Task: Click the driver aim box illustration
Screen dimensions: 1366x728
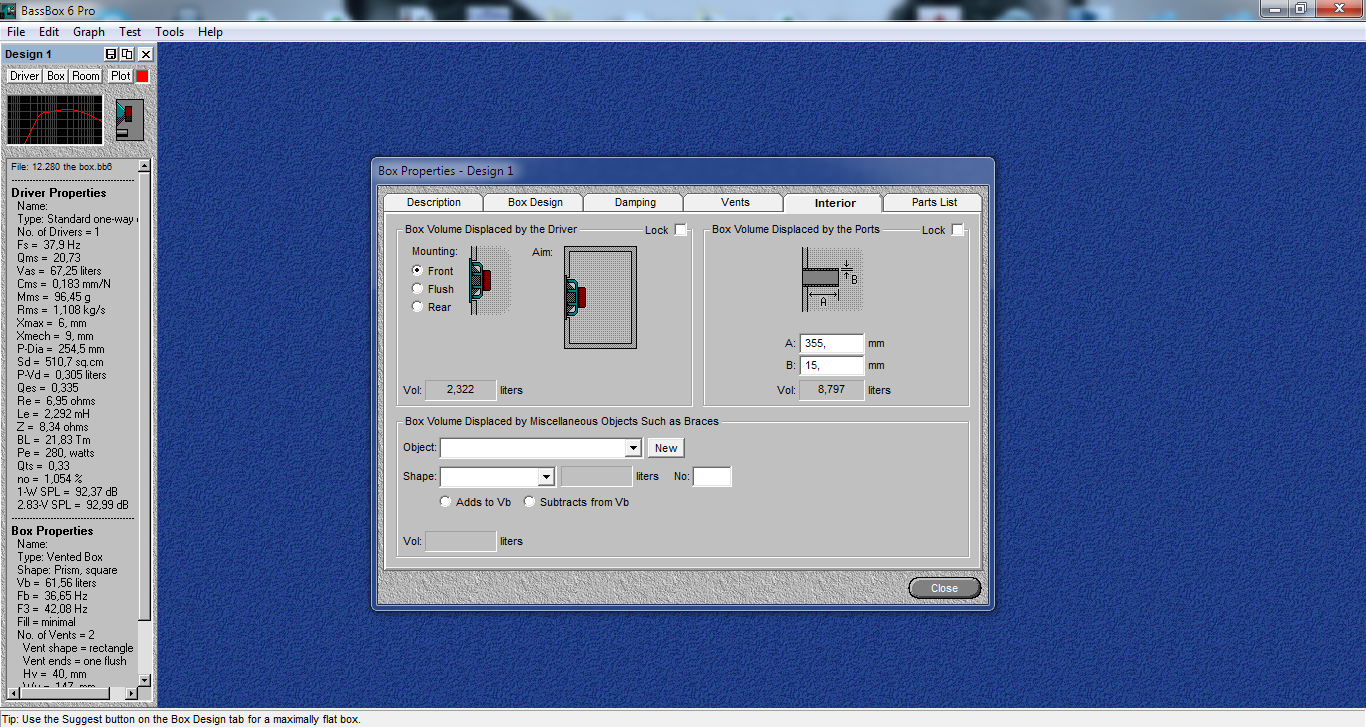Action: [600, 298]
